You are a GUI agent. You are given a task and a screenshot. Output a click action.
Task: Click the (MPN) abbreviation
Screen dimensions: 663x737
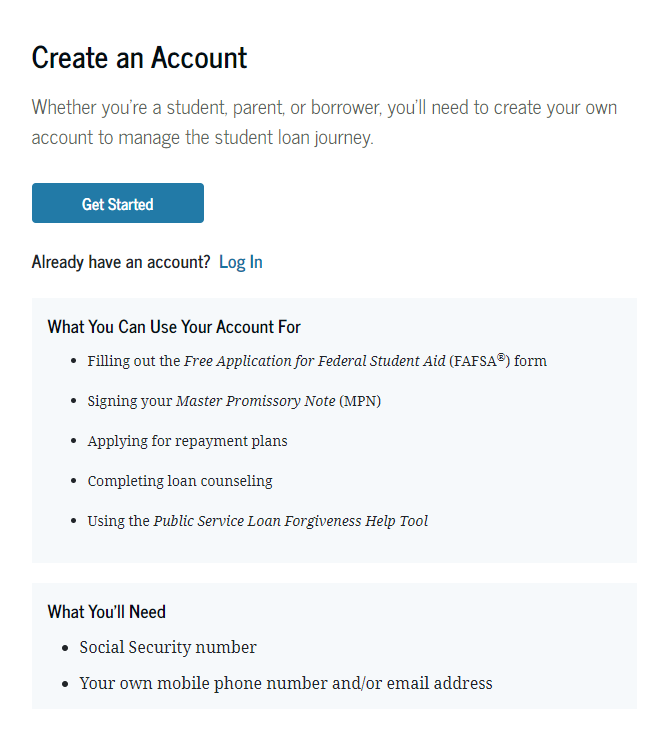coord(360,401)
